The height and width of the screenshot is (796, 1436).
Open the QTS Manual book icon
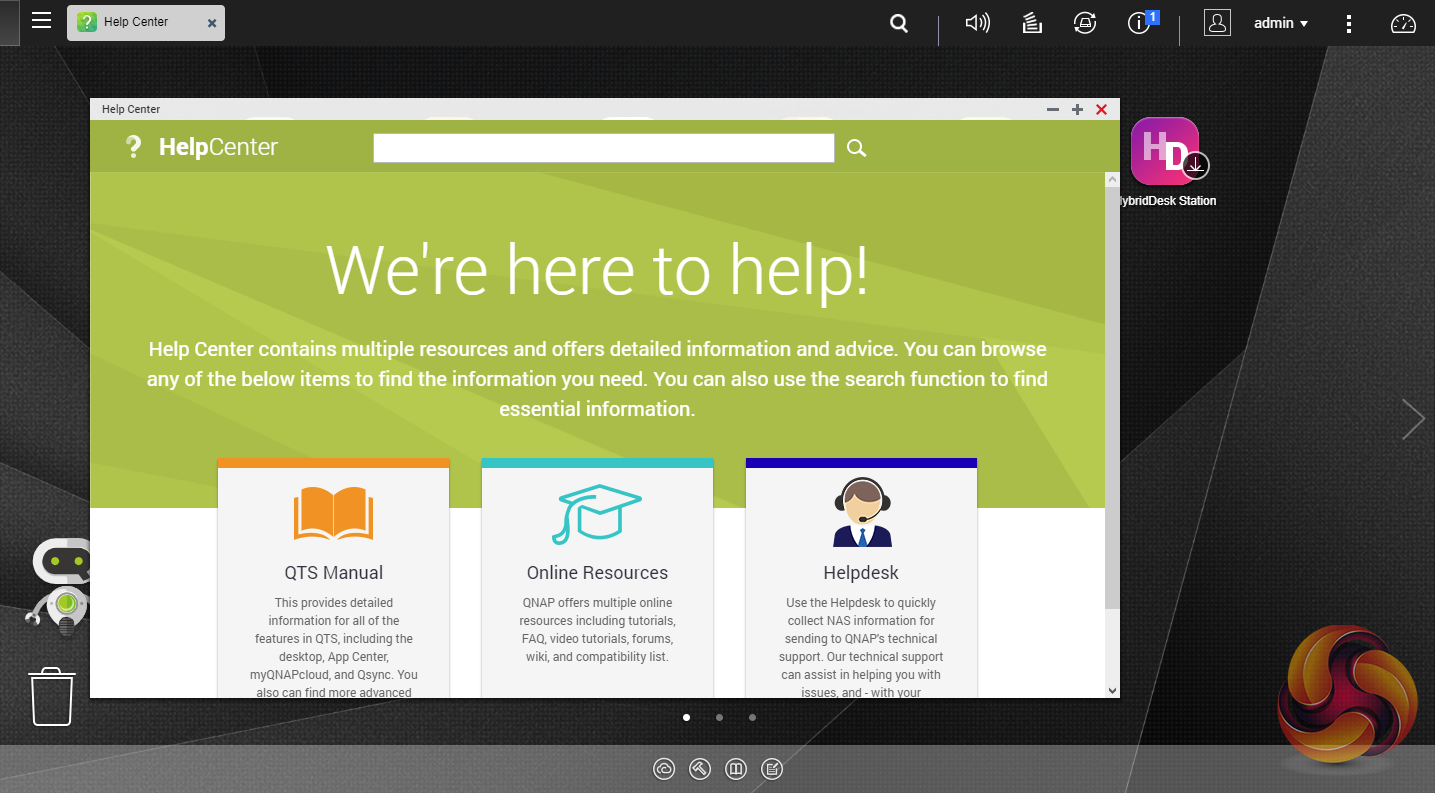click(x=333, y=513)
